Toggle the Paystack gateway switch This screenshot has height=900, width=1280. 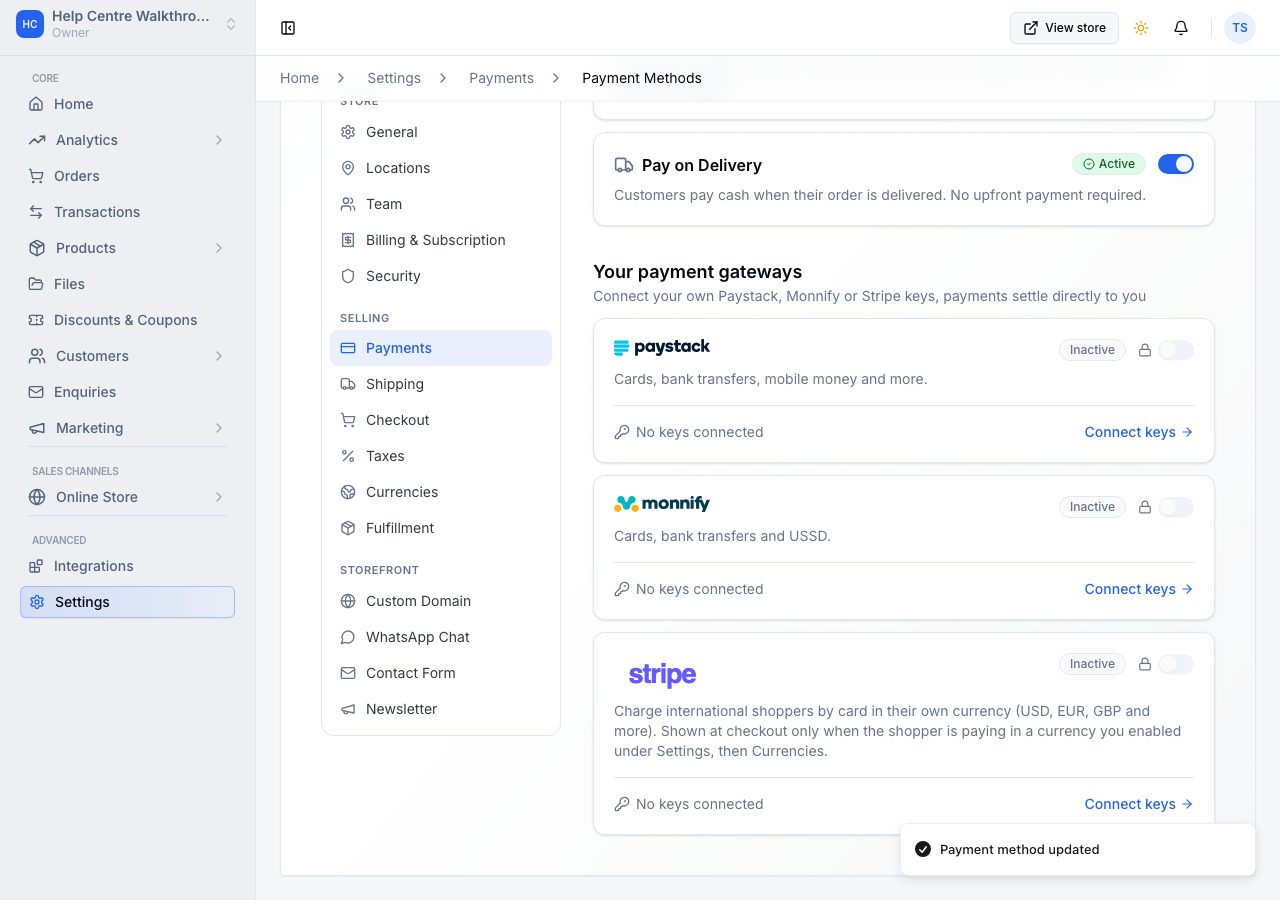pyautogui.click(x=1176, y=350)
